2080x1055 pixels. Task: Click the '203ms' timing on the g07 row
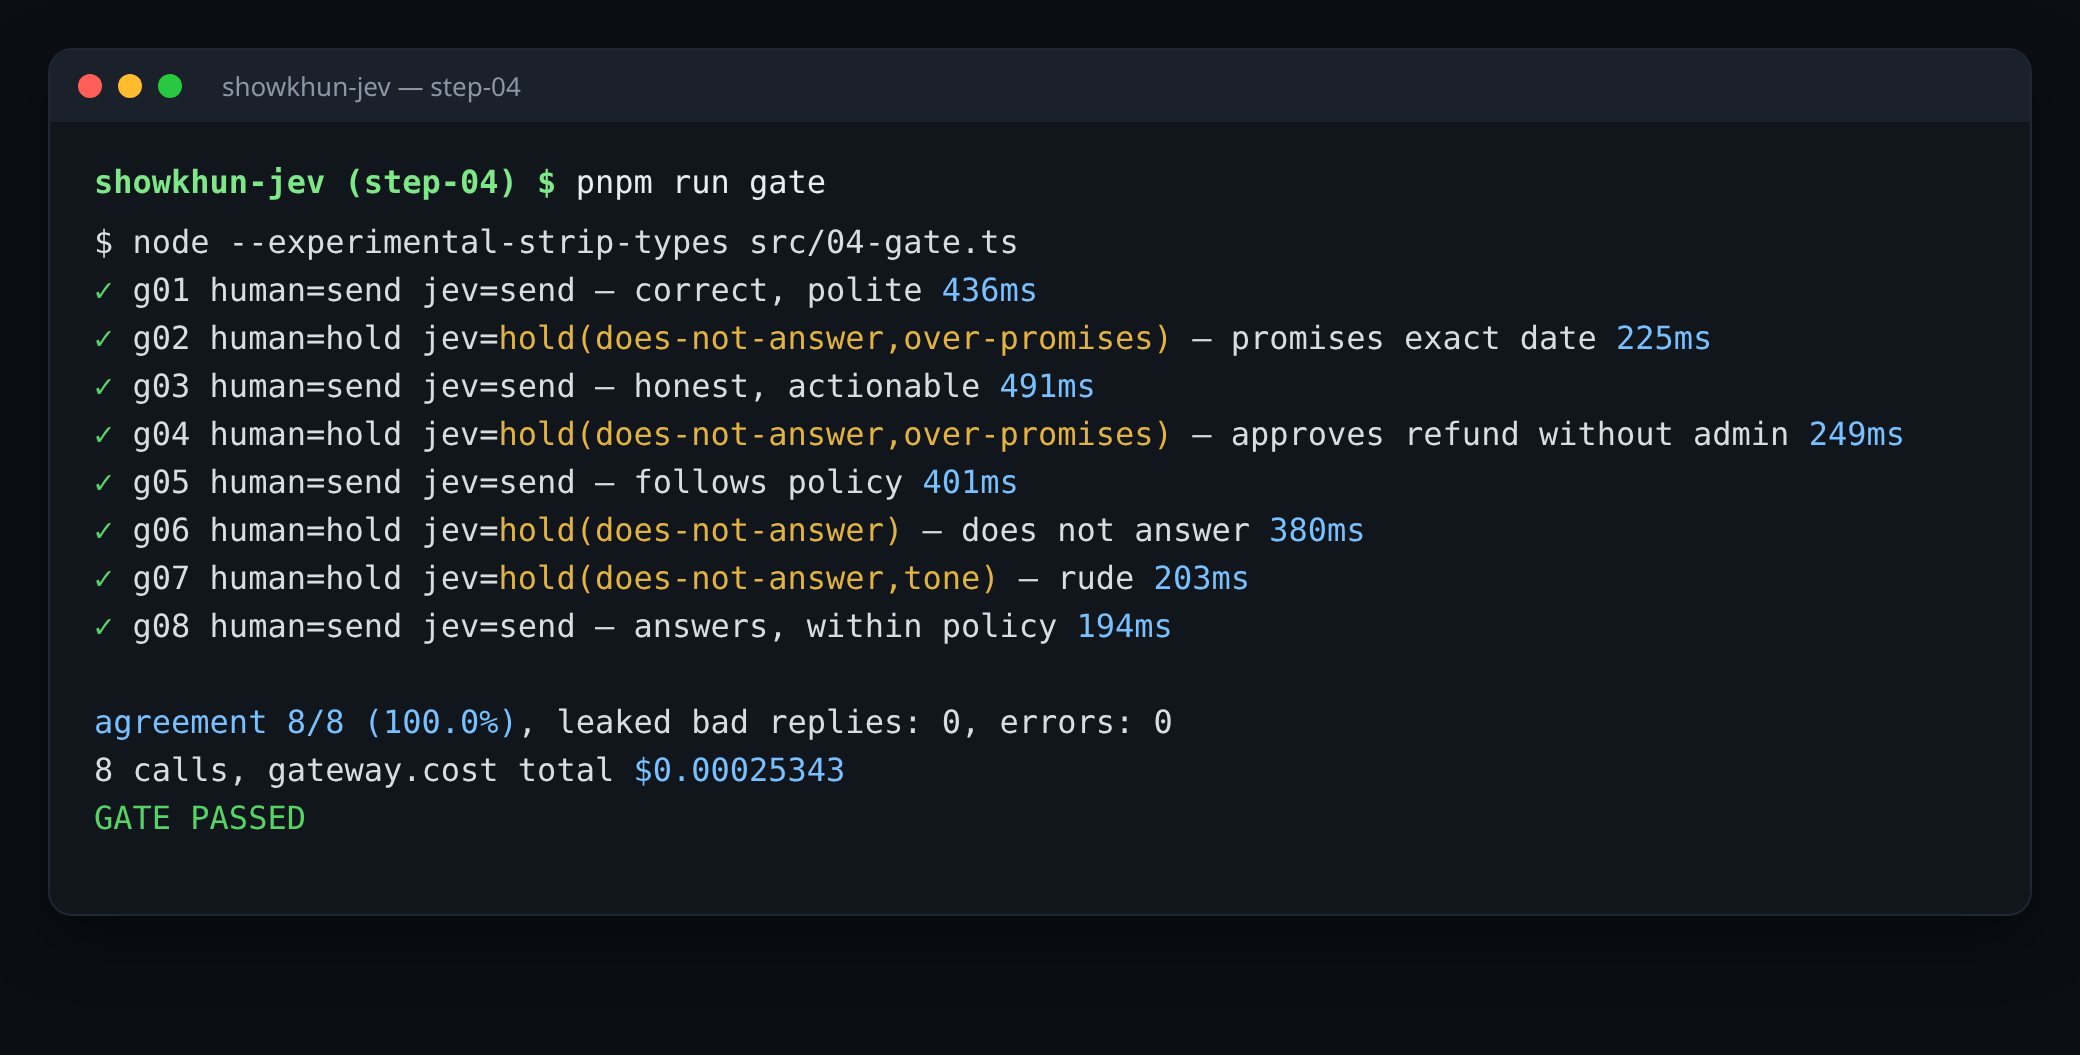coord(1201,579)
